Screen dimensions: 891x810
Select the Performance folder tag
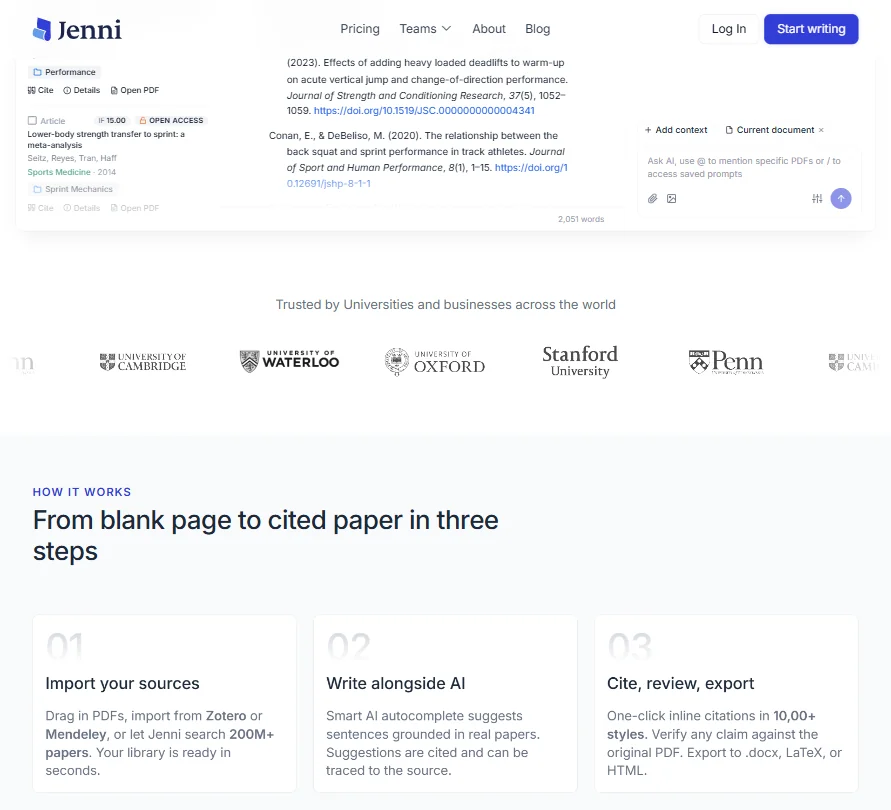[64, 72]
